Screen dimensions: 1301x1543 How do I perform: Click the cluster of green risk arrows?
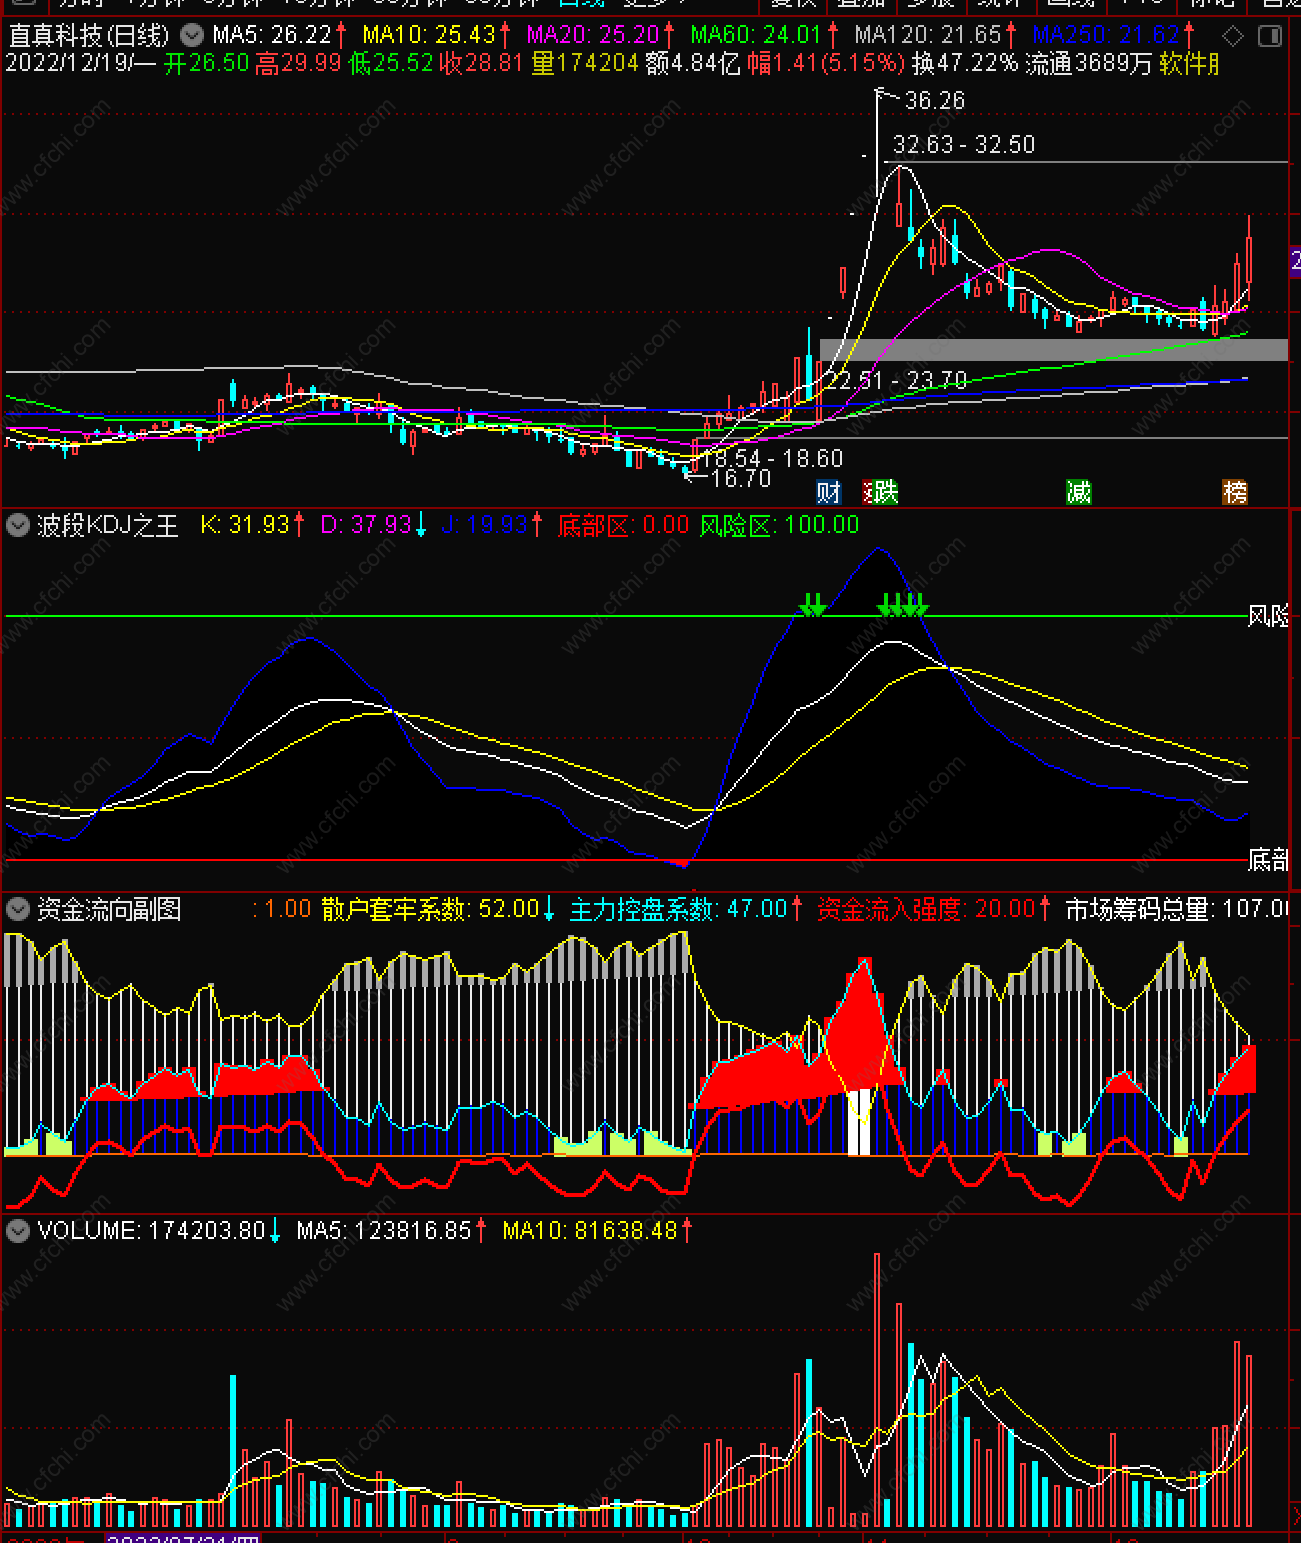tap(903, 604)
